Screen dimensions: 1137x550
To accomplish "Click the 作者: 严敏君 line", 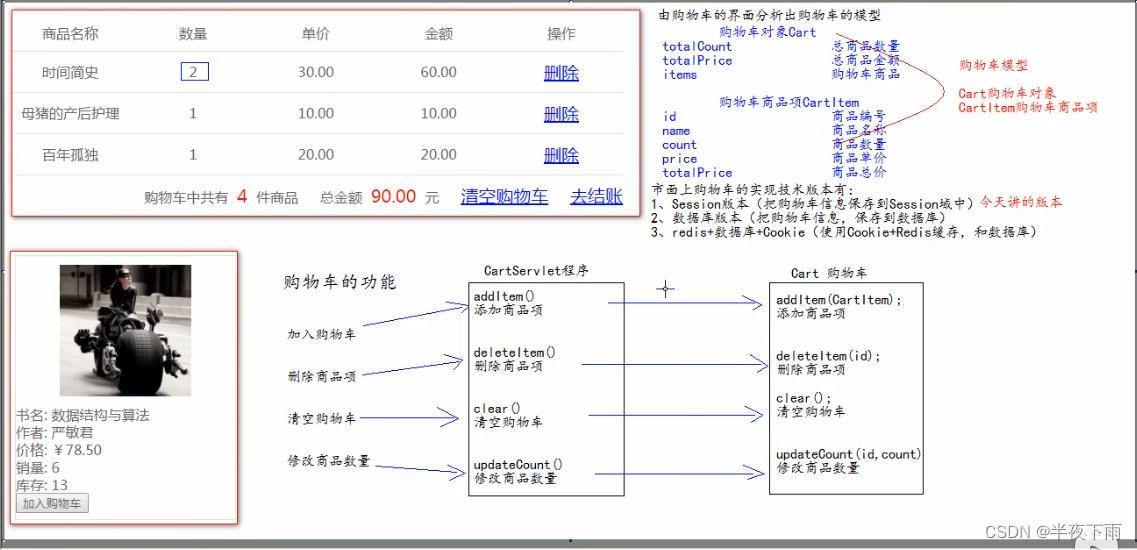I will [55, 433].
